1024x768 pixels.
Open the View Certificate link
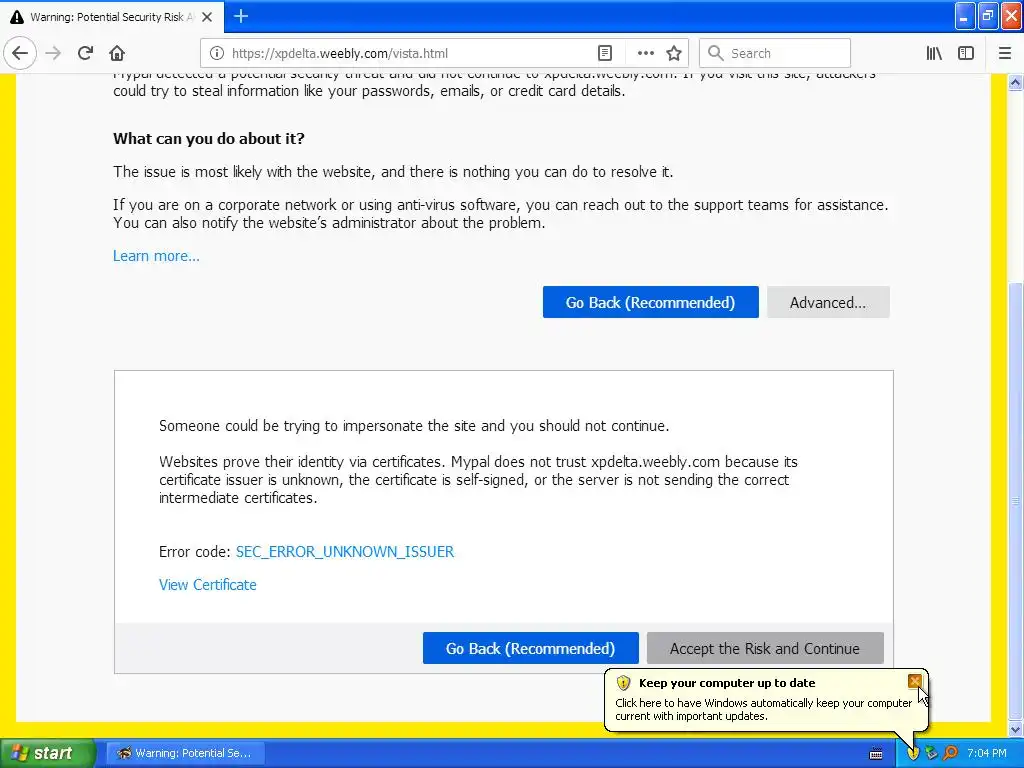(x=208, y=584)
